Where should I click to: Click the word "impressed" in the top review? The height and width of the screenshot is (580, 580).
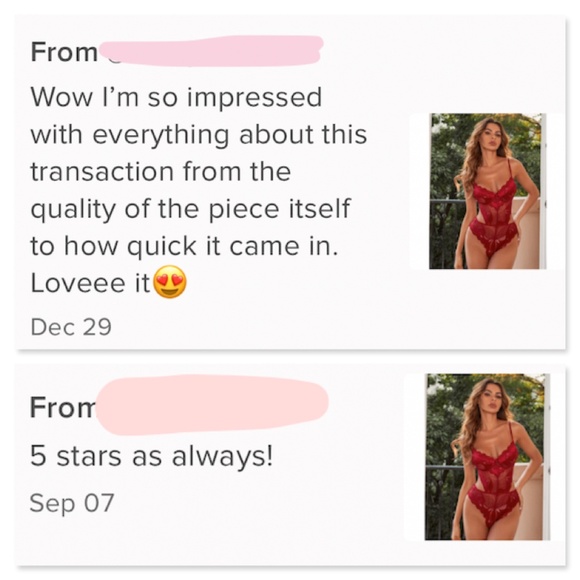tap(254, 98)
